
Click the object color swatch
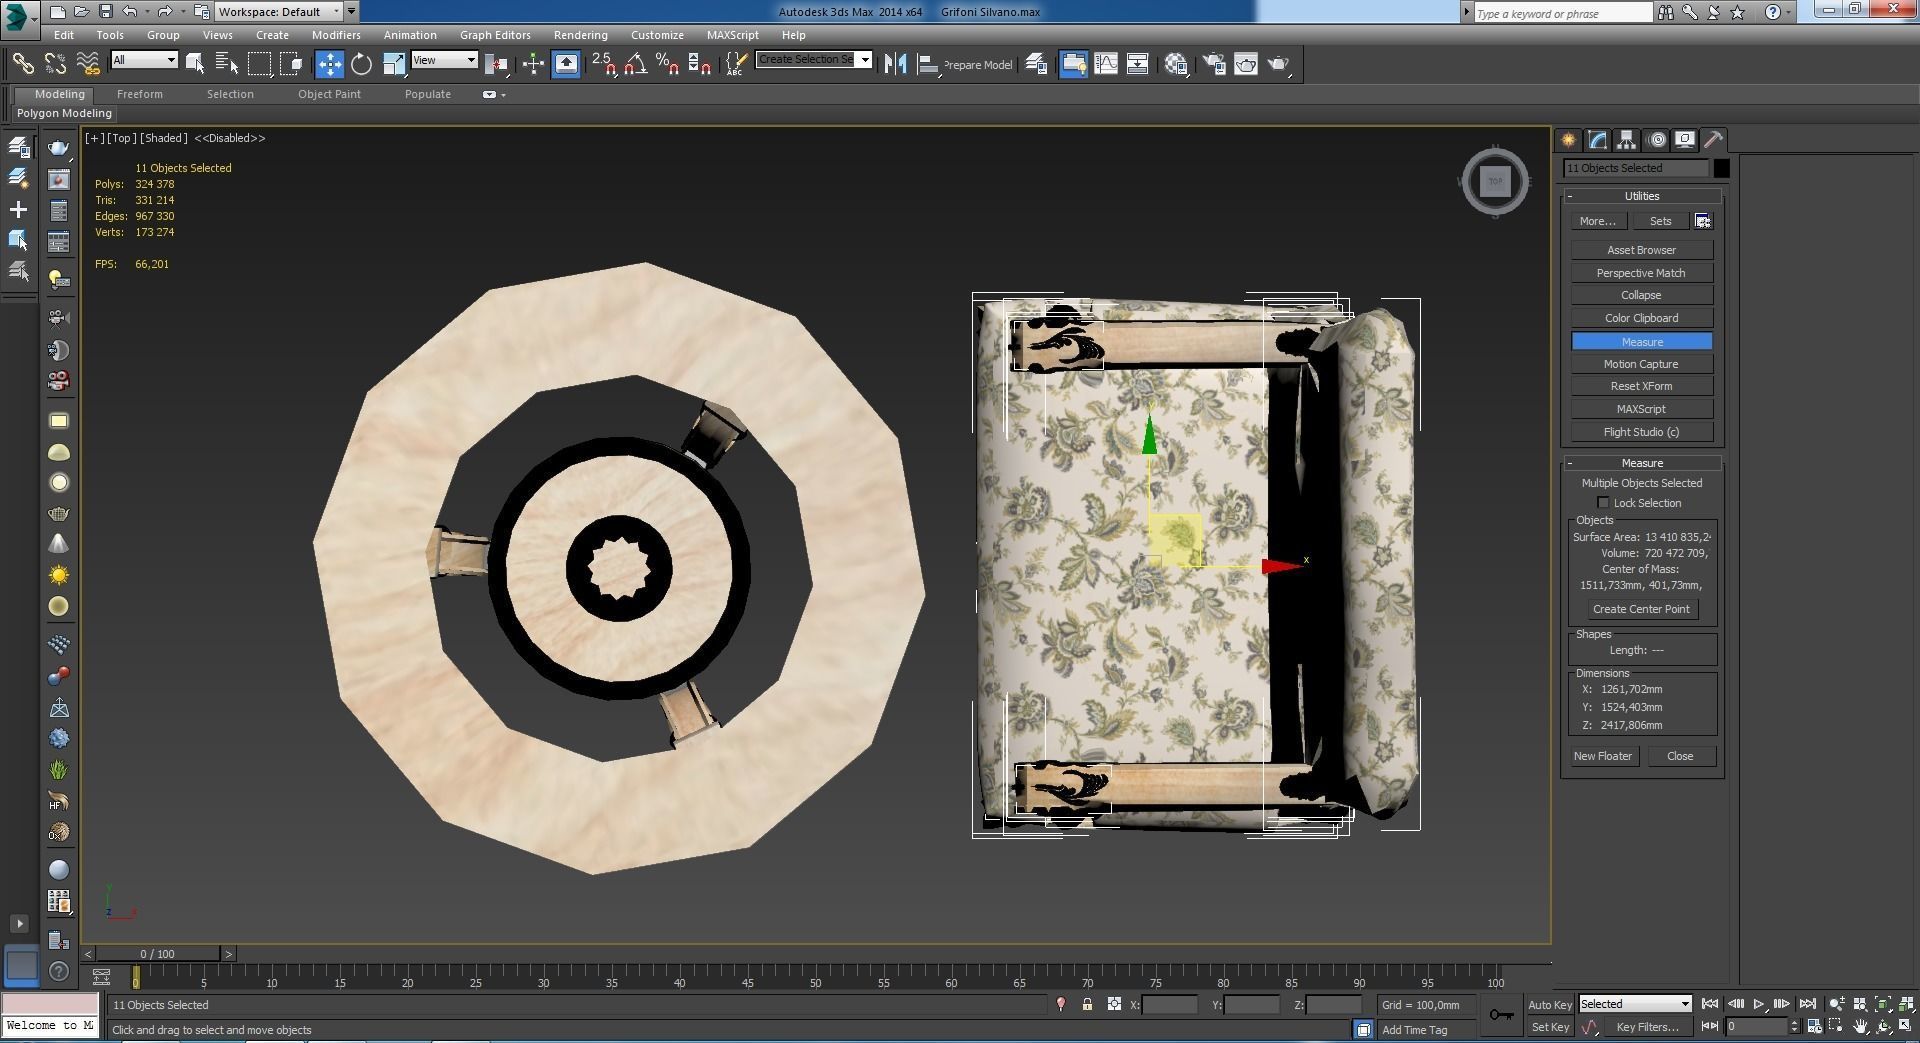(x=1721, y=168)
